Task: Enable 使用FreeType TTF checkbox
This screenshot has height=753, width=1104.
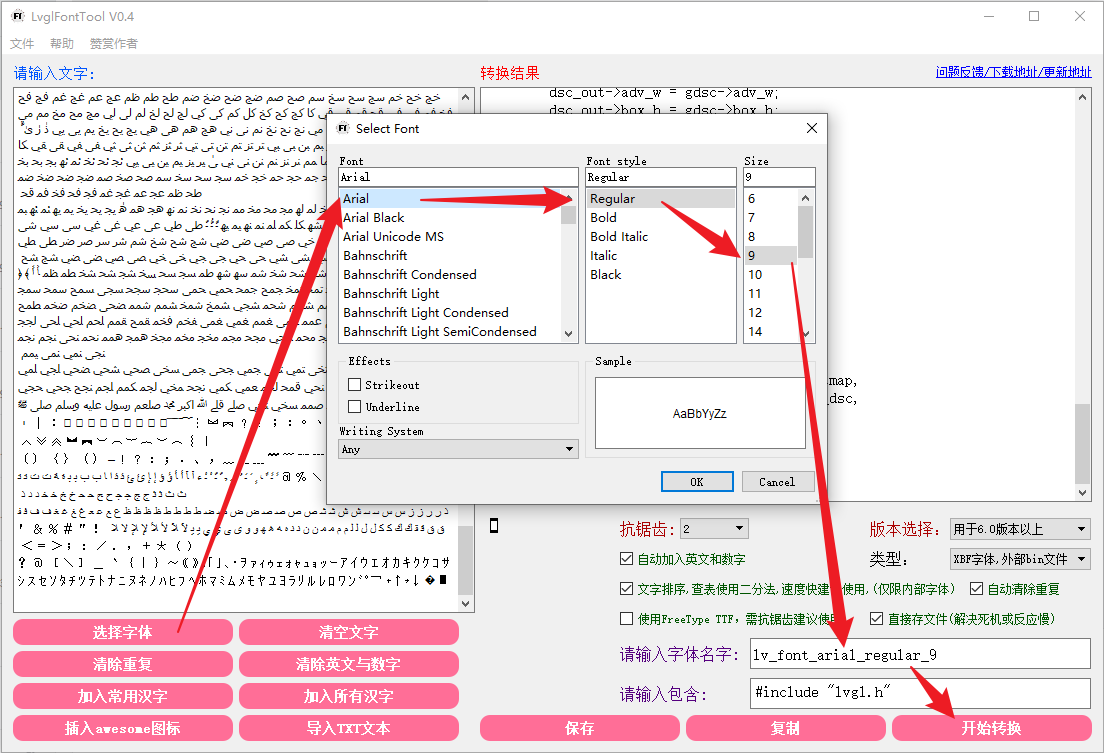Action: coord(627,618)
